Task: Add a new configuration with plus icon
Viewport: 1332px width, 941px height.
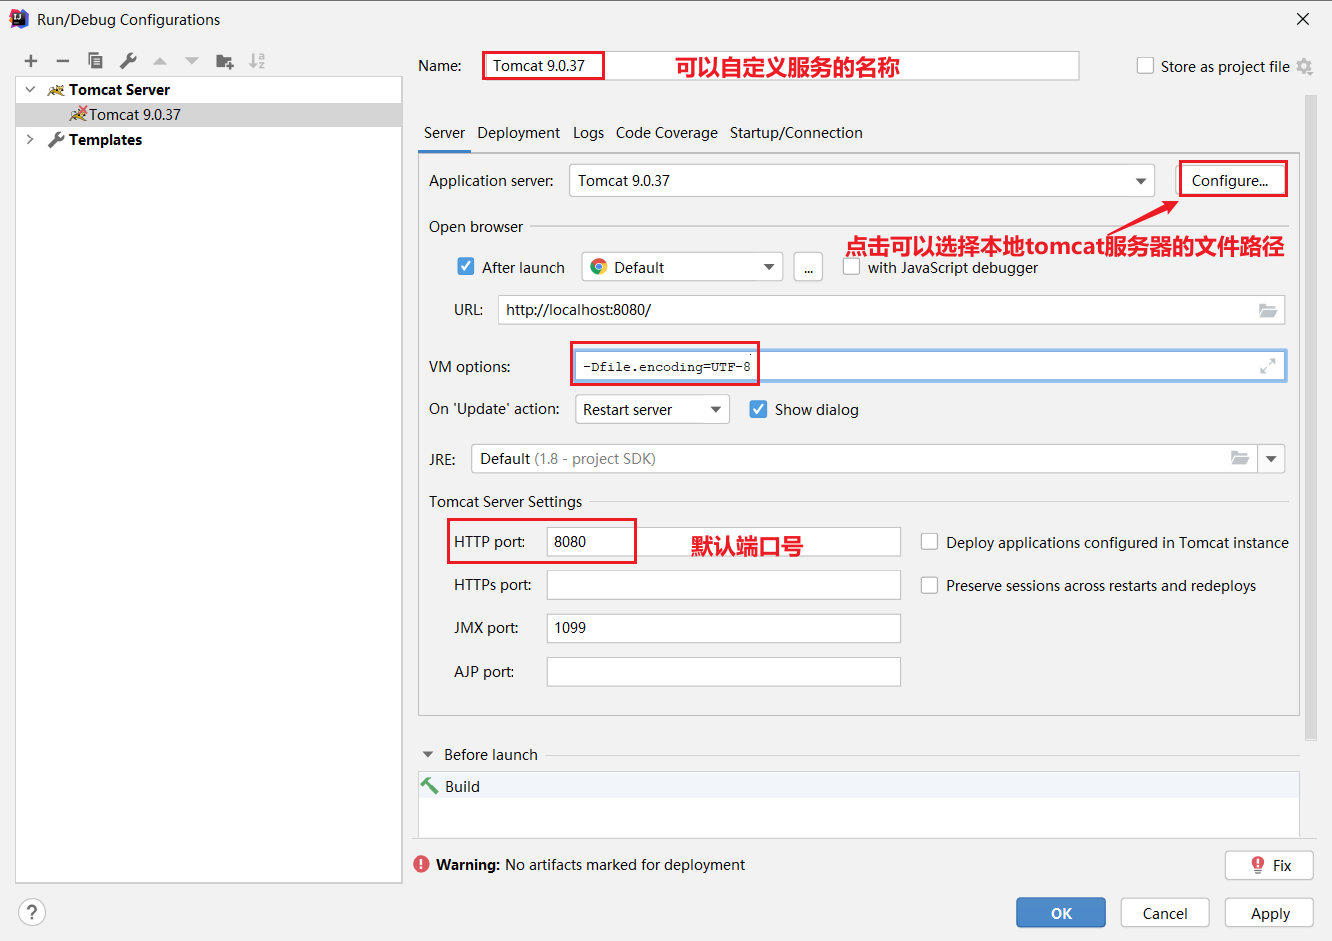Action: [31, 61]
